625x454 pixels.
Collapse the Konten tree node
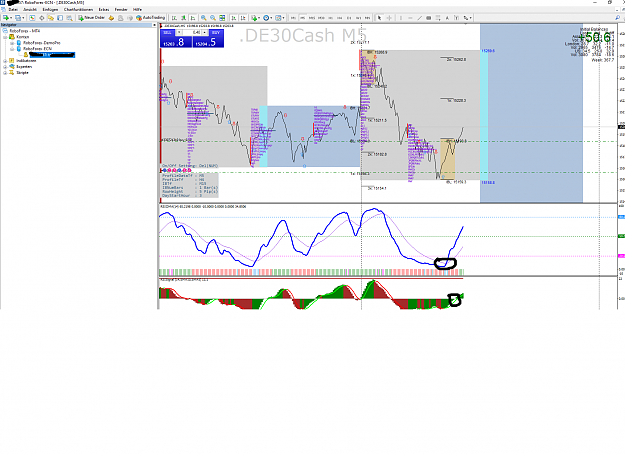(6, 37)
